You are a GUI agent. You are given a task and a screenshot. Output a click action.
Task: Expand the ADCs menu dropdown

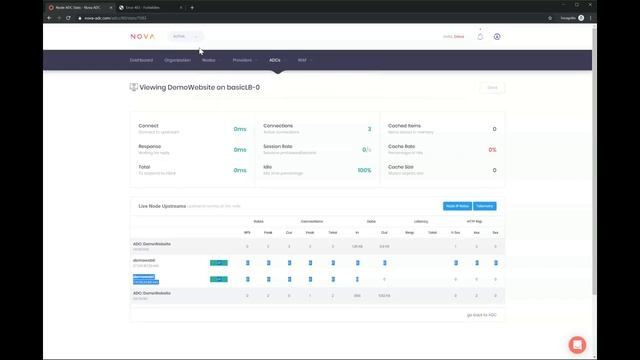point(278,60)
